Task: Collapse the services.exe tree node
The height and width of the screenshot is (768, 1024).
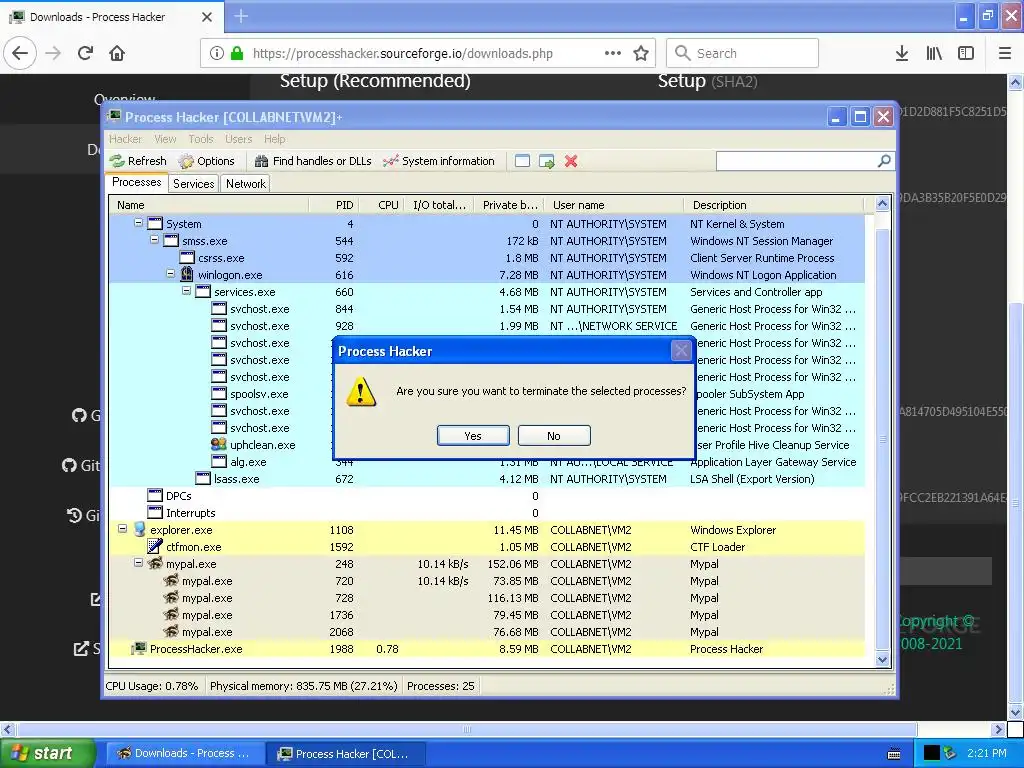Action: coord(187,291)
